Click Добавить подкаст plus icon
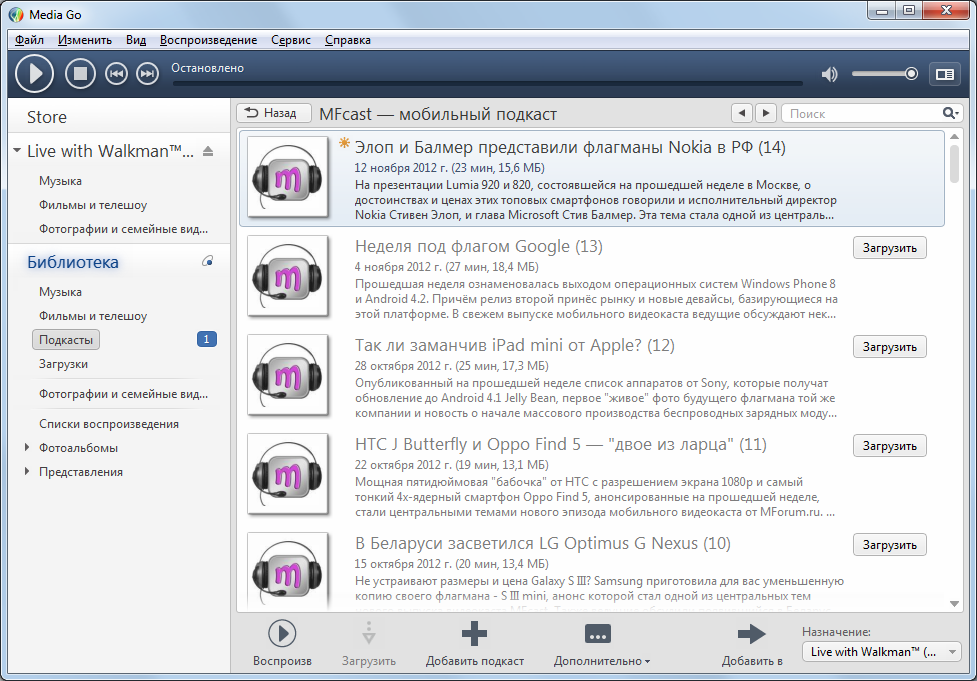The height and width of the screenshot is (681, 977). tap(474, 634)
